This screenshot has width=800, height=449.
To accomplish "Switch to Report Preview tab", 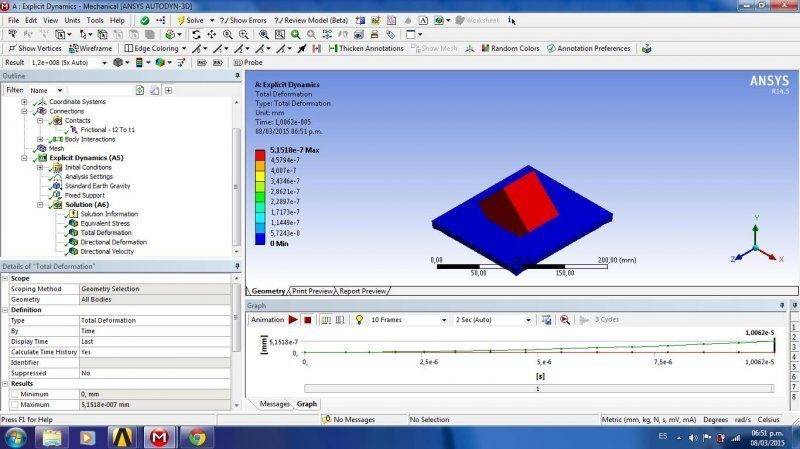I will [363, 291].
